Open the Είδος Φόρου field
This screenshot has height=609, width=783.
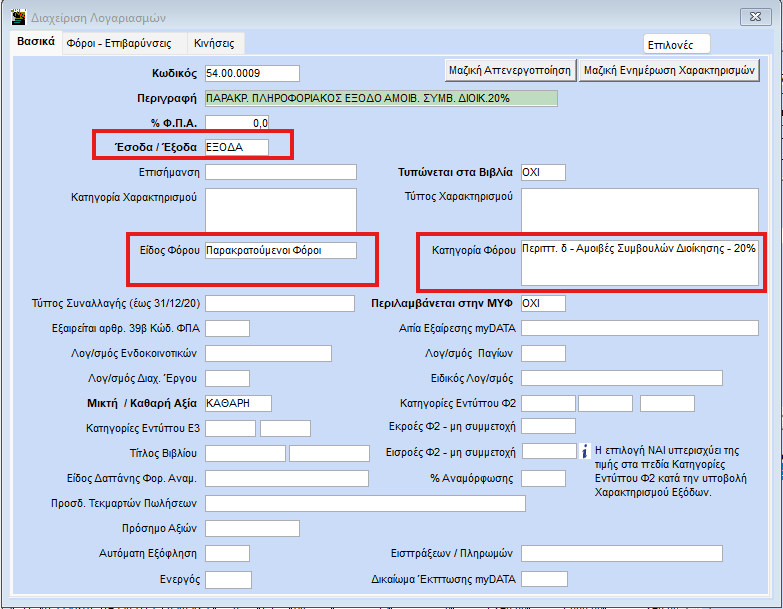coord(280,251)
